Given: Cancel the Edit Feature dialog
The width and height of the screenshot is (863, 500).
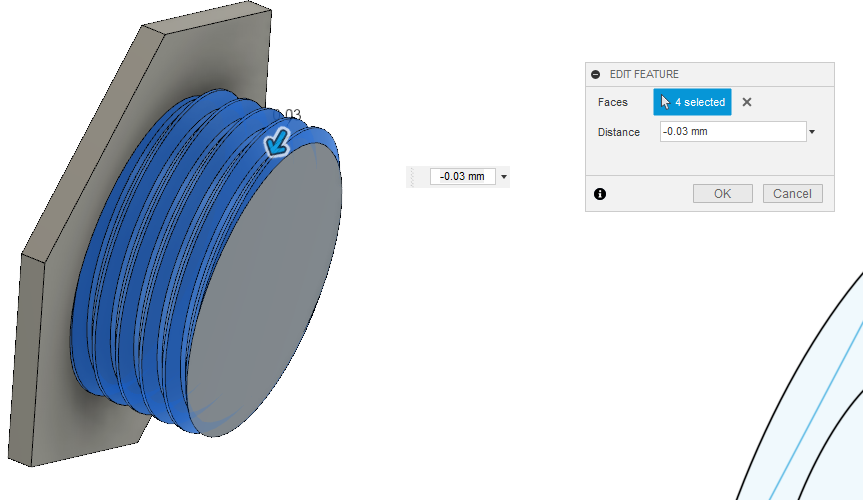Looking at the screenshot, I should (x=792, y=194).
